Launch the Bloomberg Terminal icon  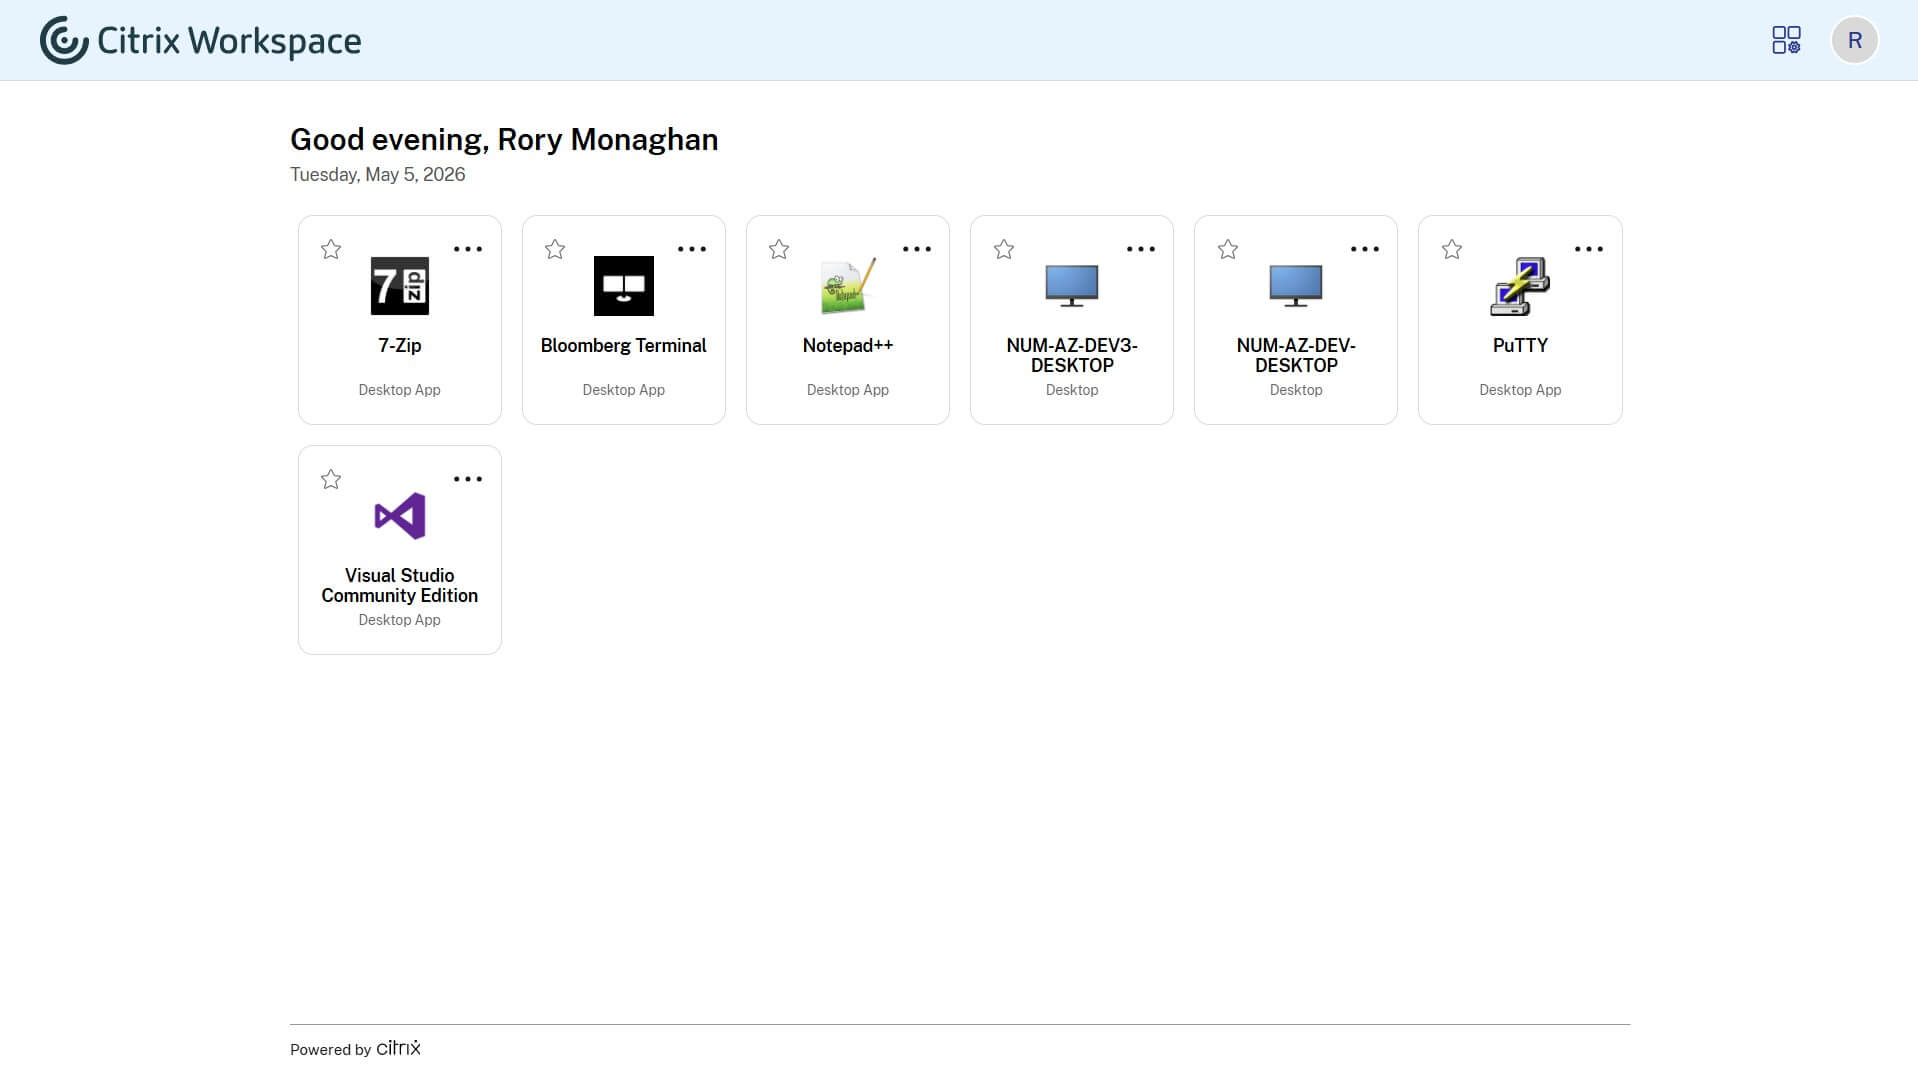(623, 286)
